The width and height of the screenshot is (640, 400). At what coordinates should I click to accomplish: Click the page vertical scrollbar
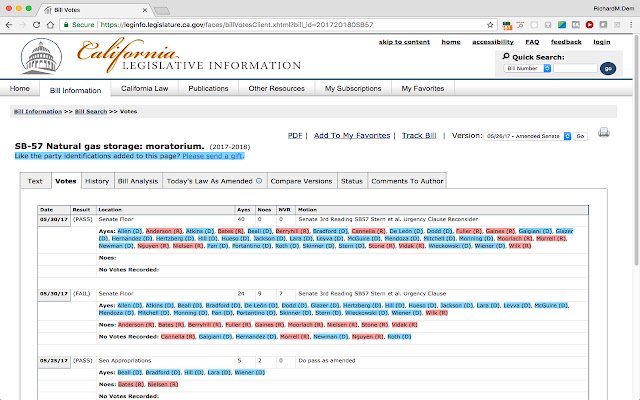(x=636, y=151)
